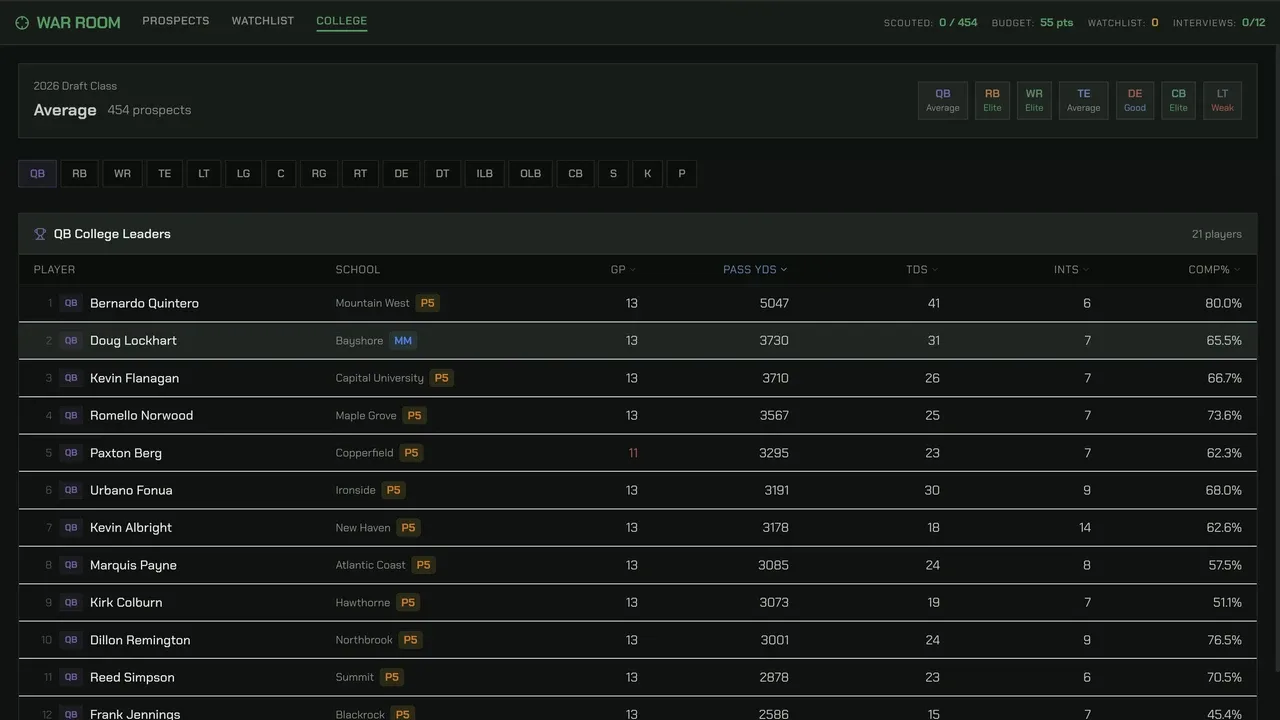This screenshot has height=720, width=1280.
Task: Click the MM badge next to Bayshore
Action: (x=403, y=341)
